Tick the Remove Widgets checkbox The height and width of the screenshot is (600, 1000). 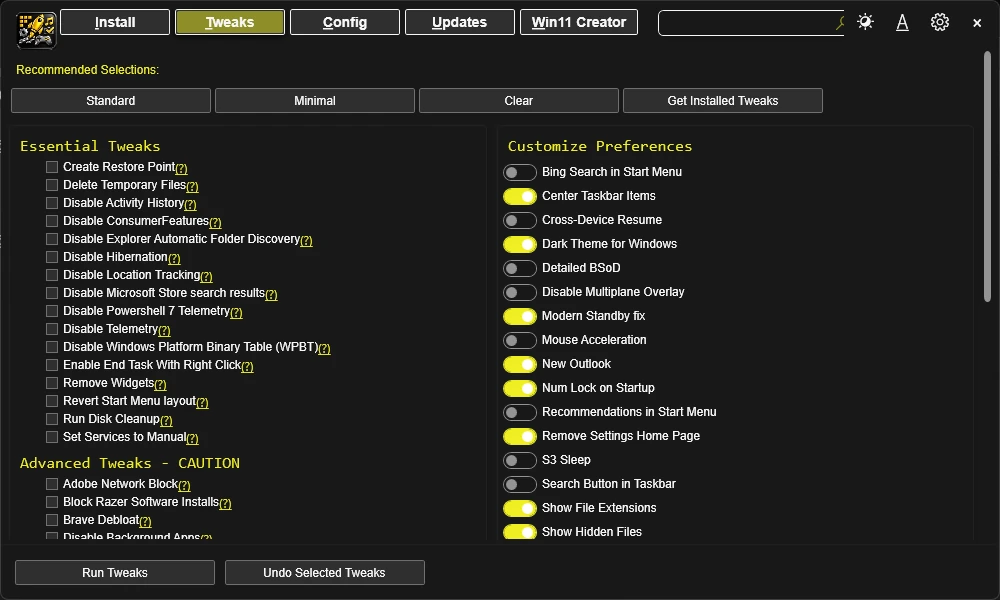point(52,383)
